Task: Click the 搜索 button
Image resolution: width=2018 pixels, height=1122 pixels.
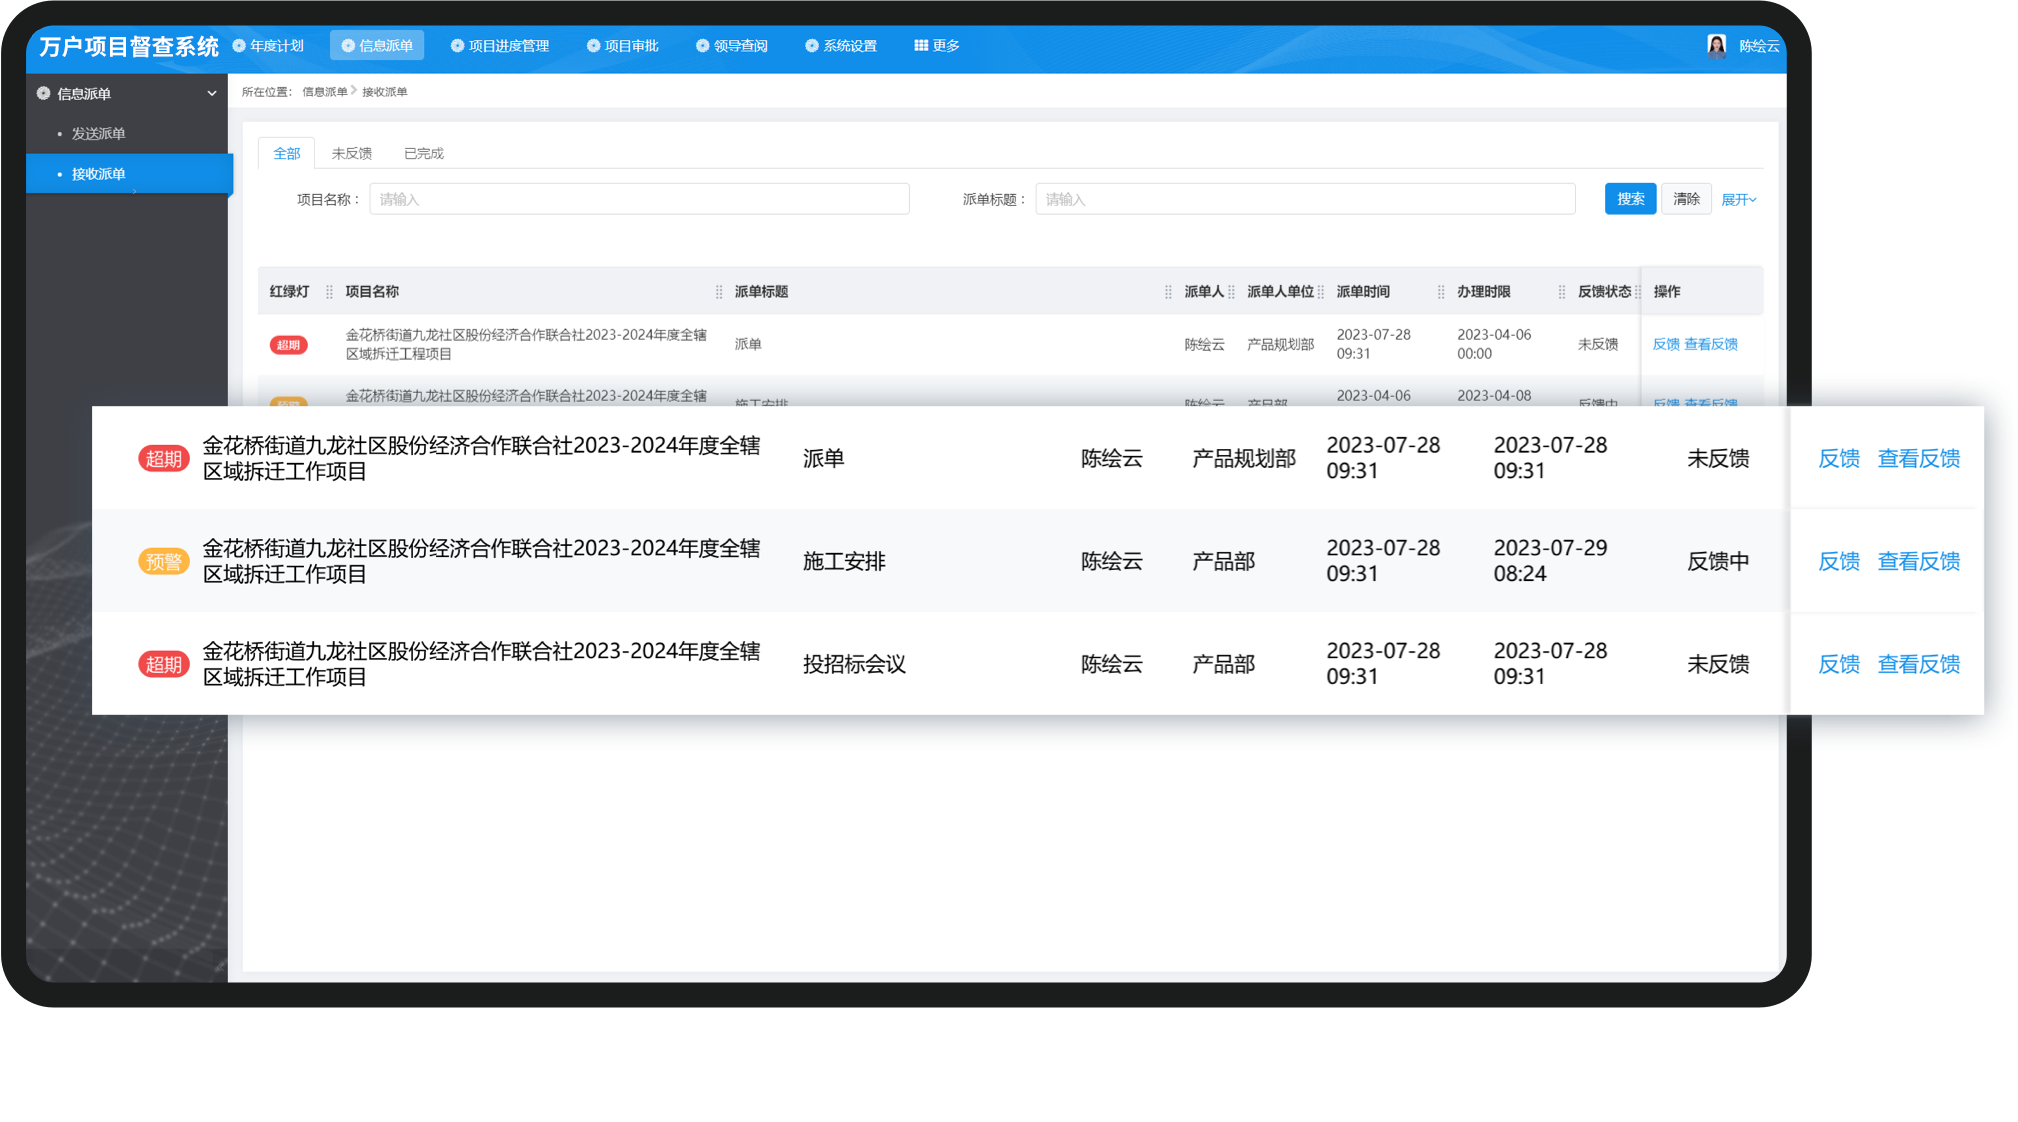Action: click(1630, 199)
